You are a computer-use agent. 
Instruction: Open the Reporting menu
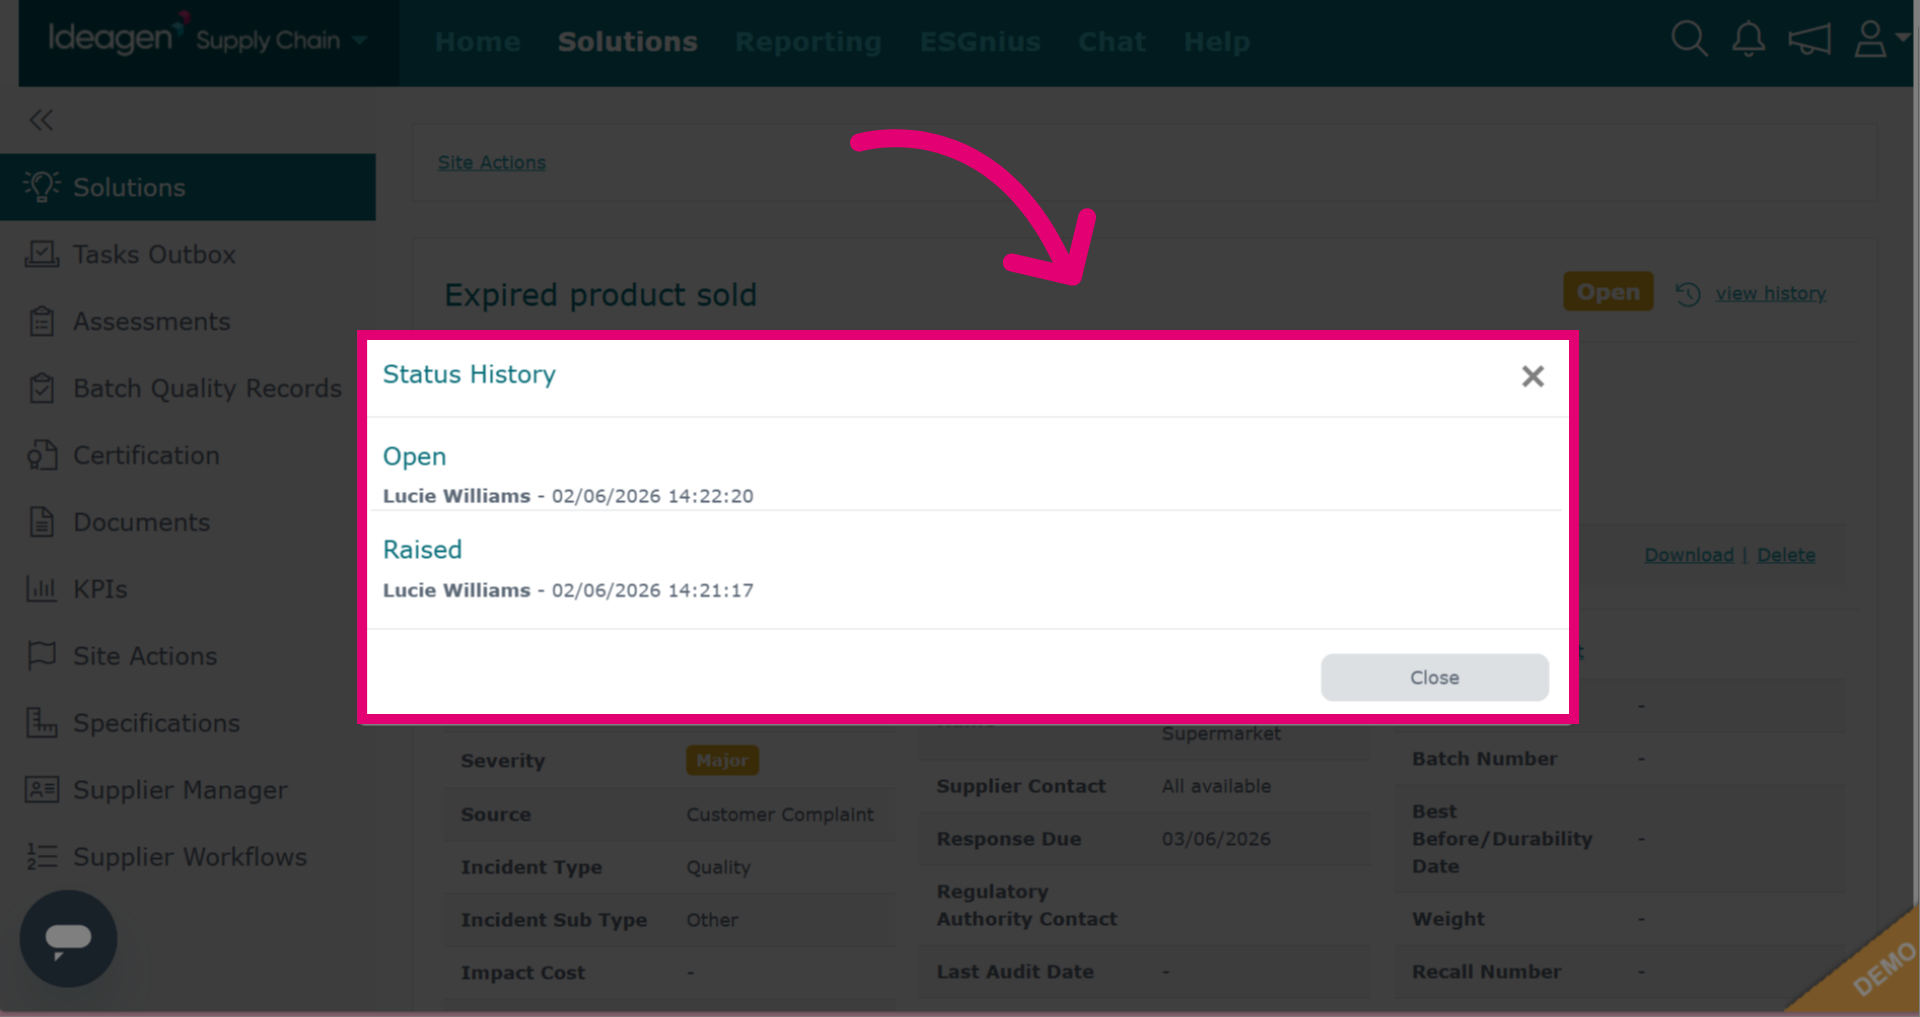coord(808,42)
